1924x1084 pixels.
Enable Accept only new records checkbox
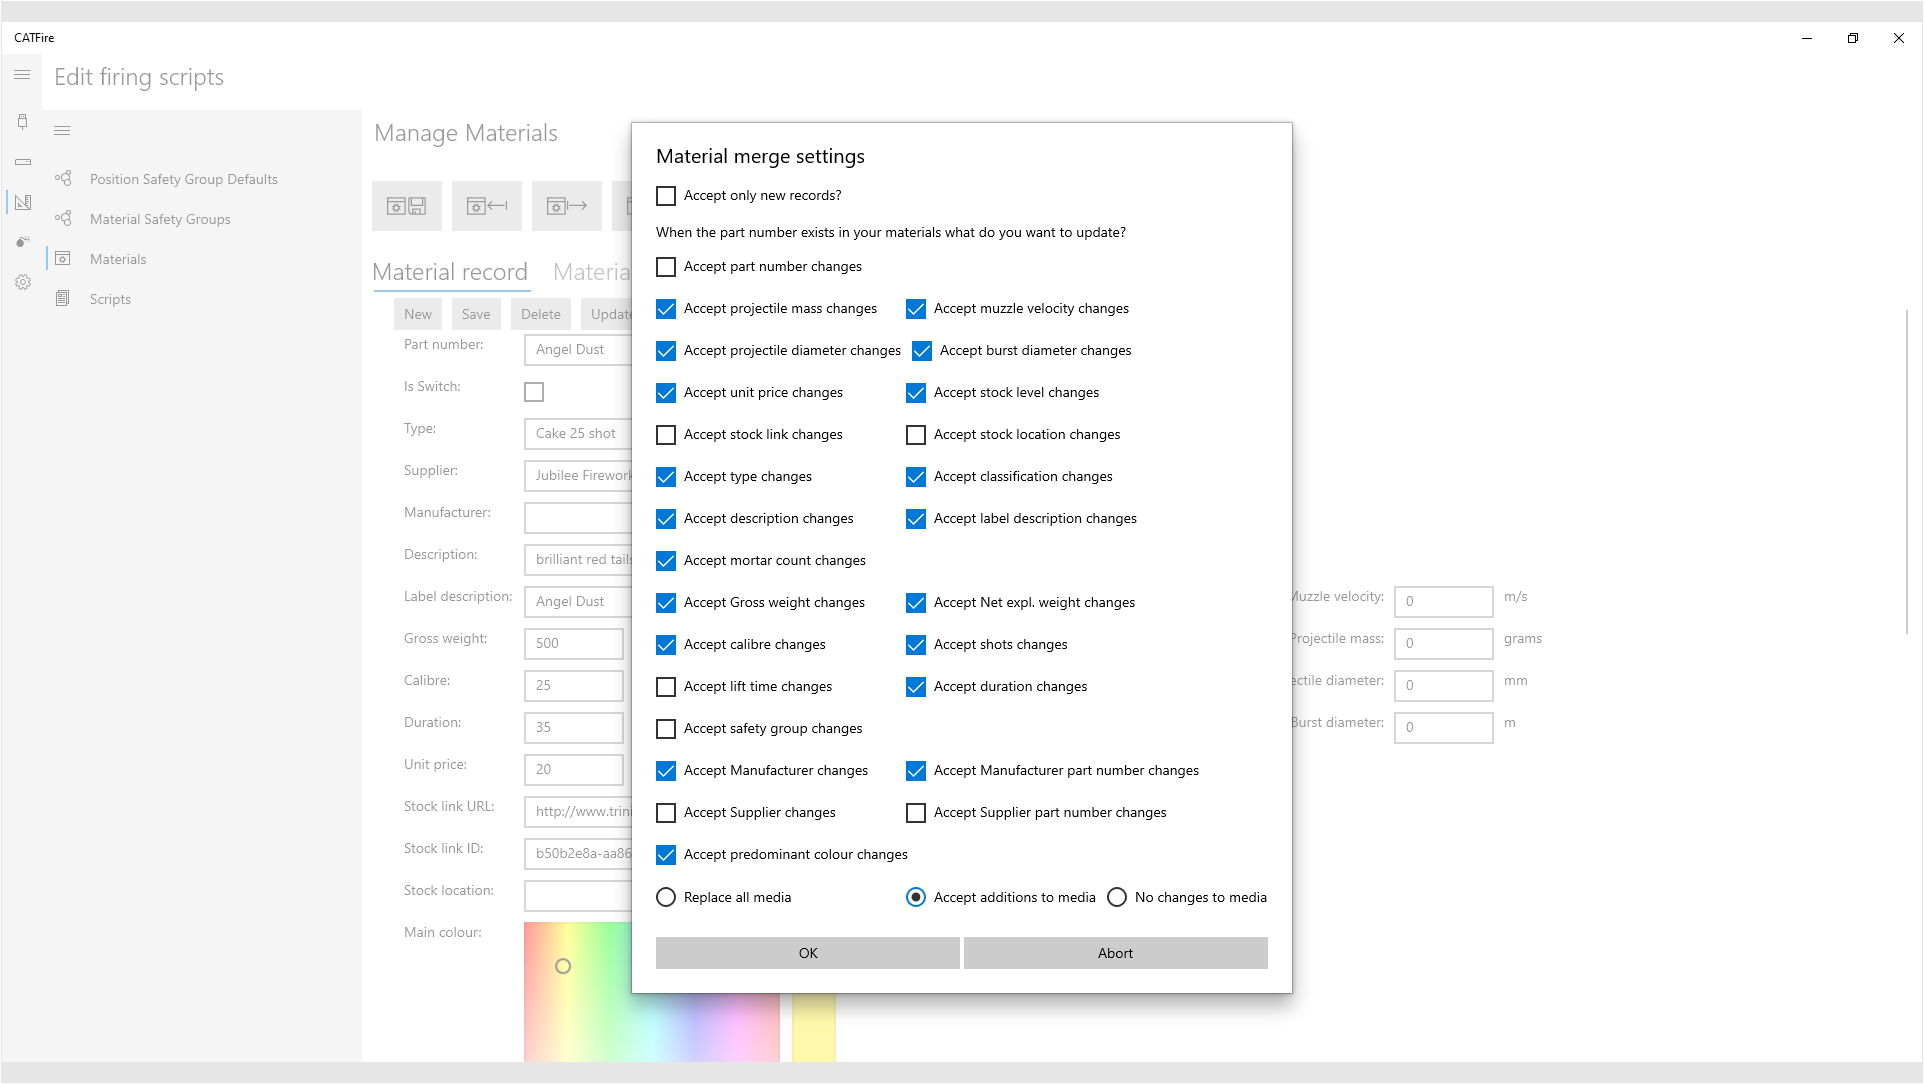coord(666,196)
